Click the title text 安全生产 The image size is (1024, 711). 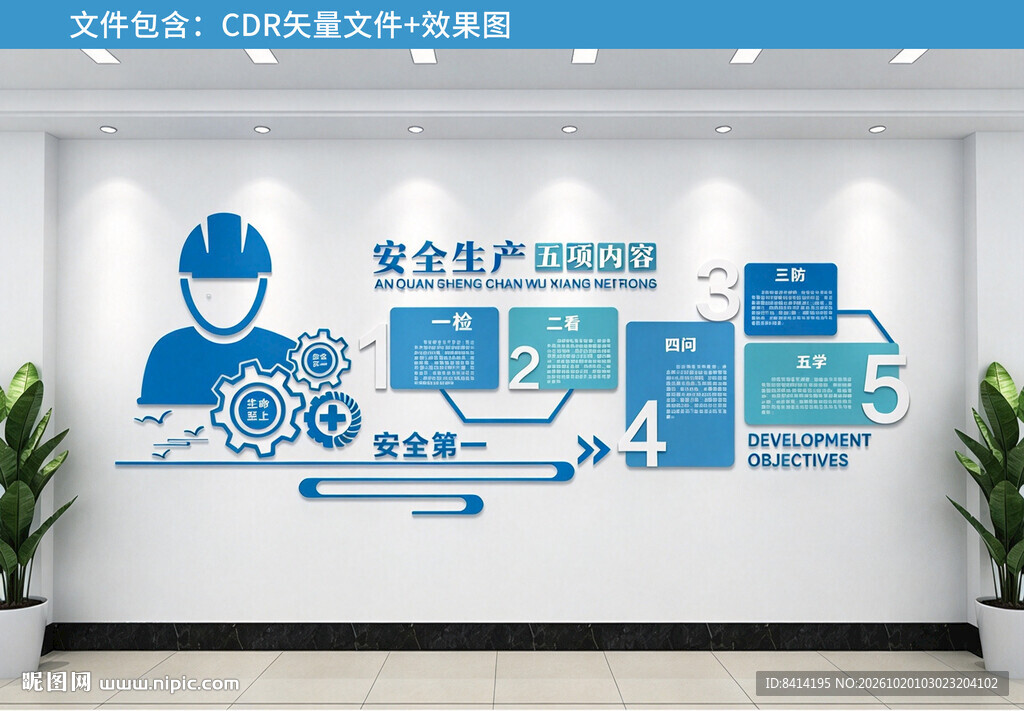click(x=449, y=257)
